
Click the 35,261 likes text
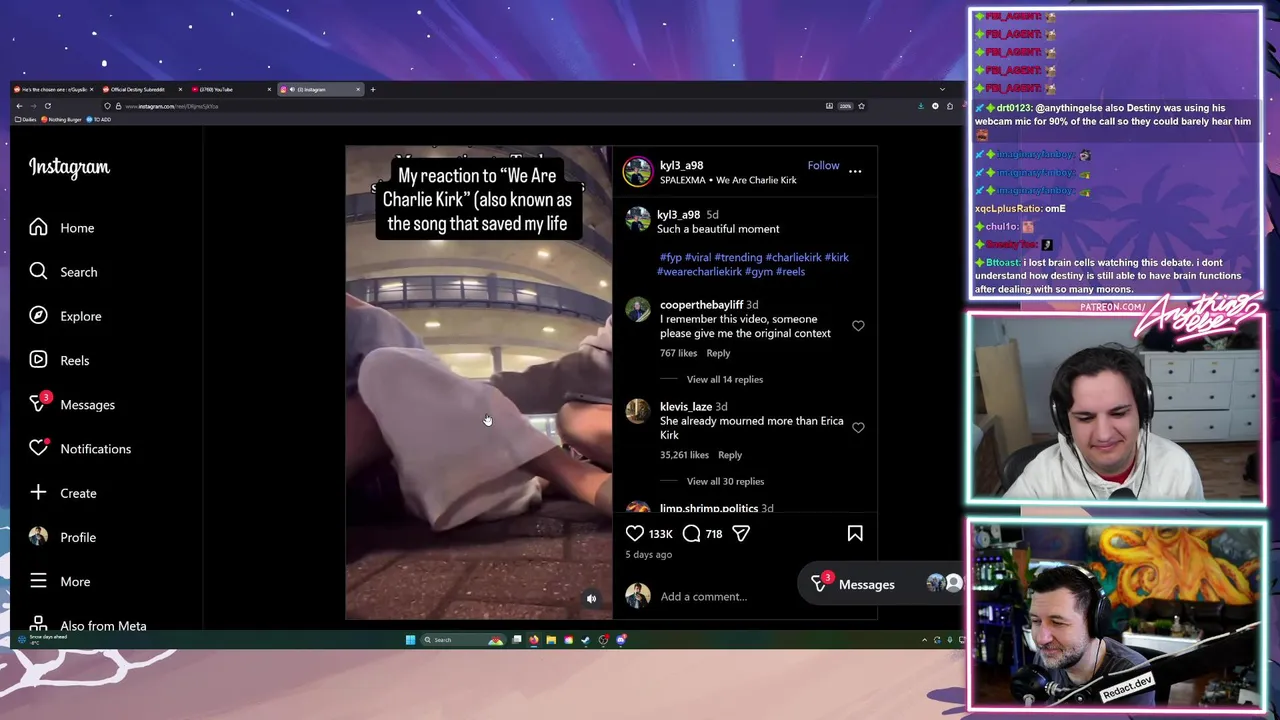(x=685, y=455)
